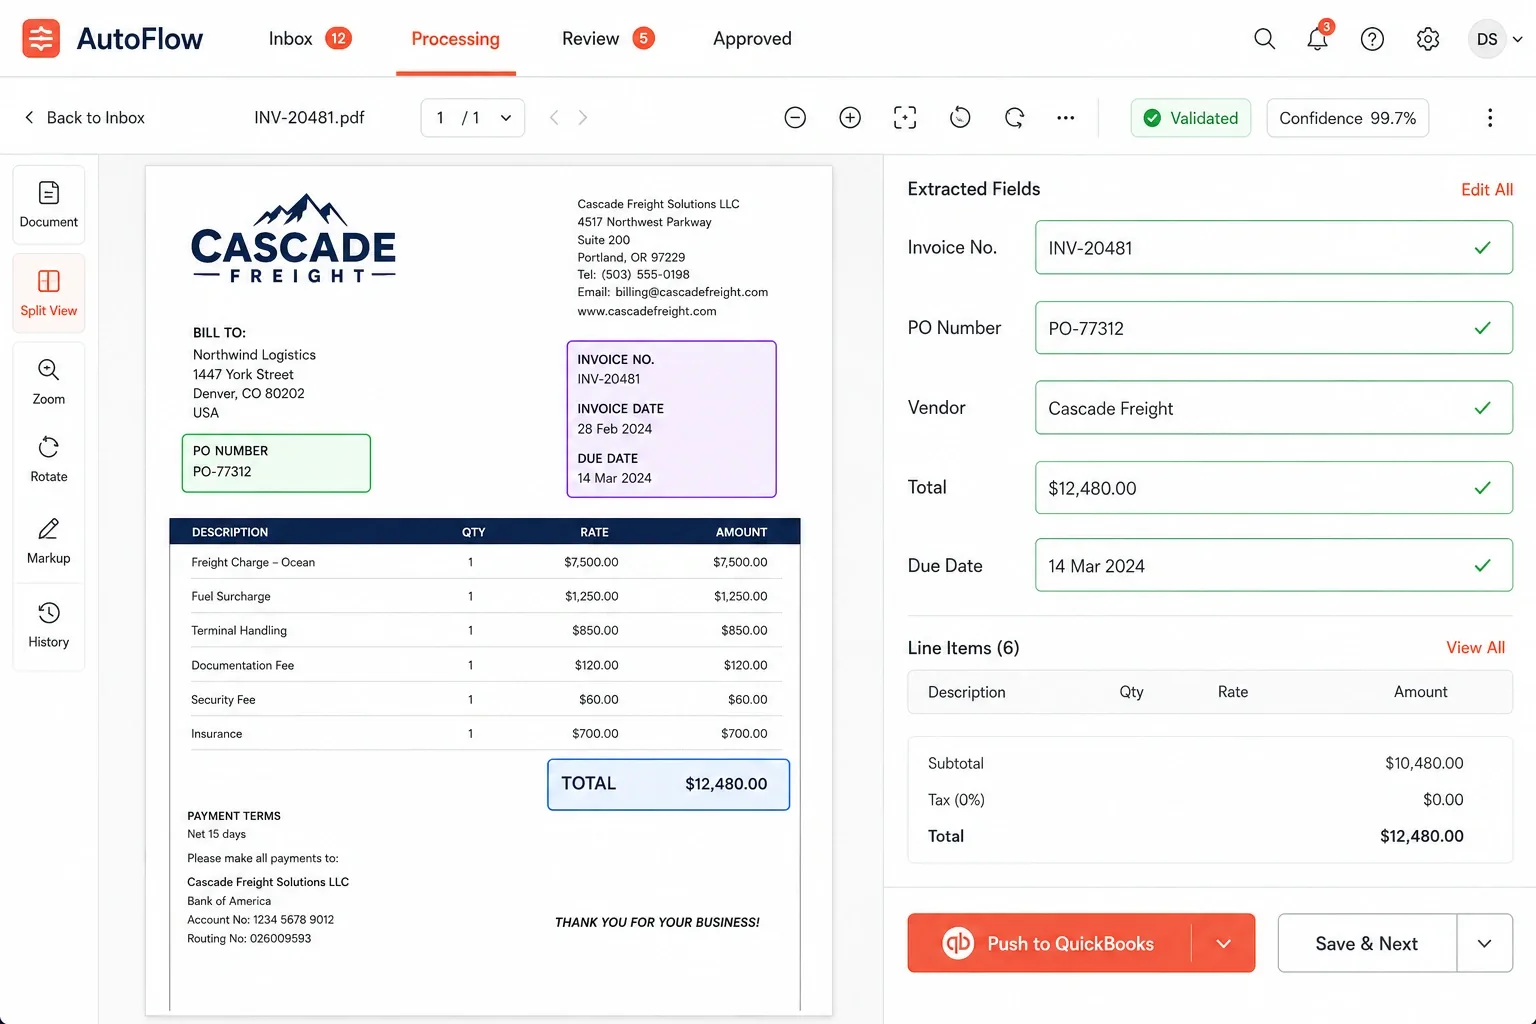Click the Total field
This screenshot has width=1536, height=1024.
1274,488
